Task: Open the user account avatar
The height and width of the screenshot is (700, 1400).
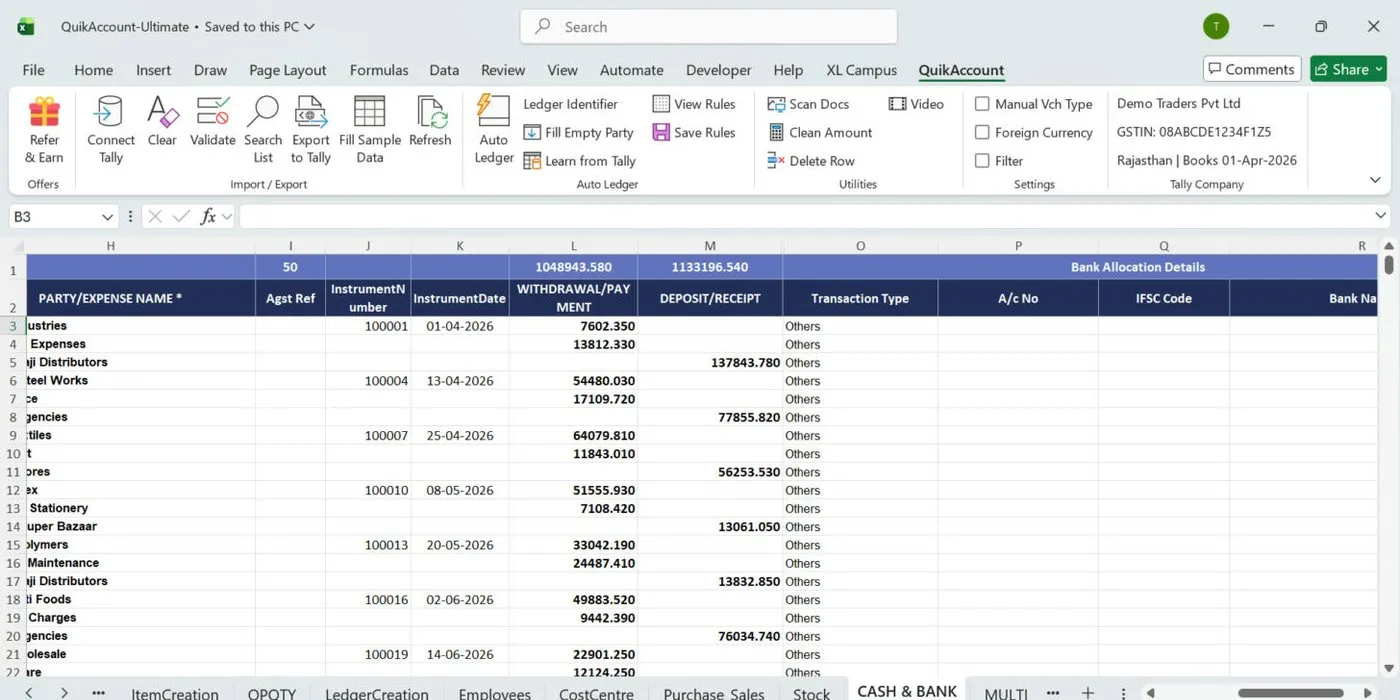Action: point(1216,27)
